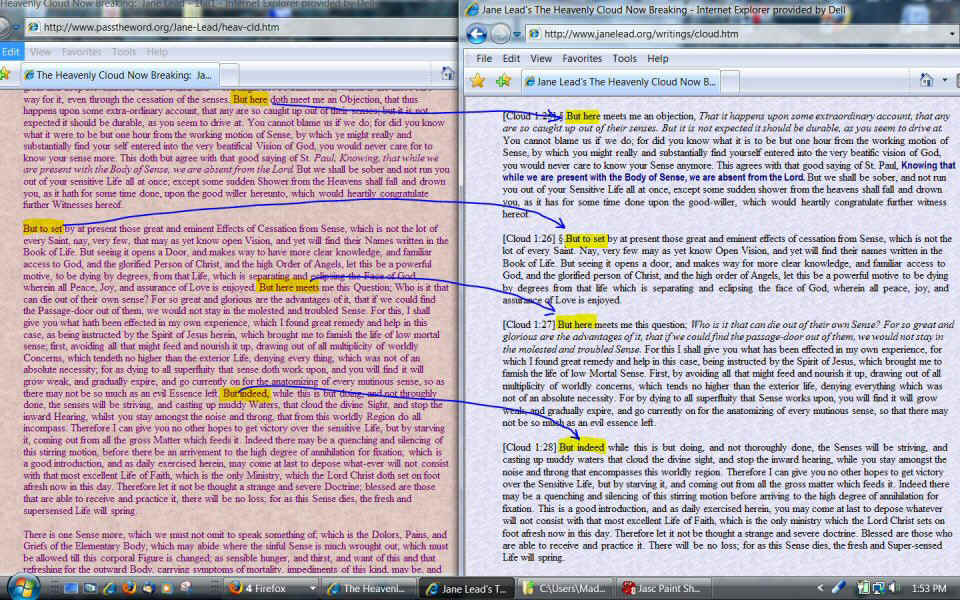Open recent pages dropdown beside the forward button
This screenshot has height=600, width=960.
point(517,34)
